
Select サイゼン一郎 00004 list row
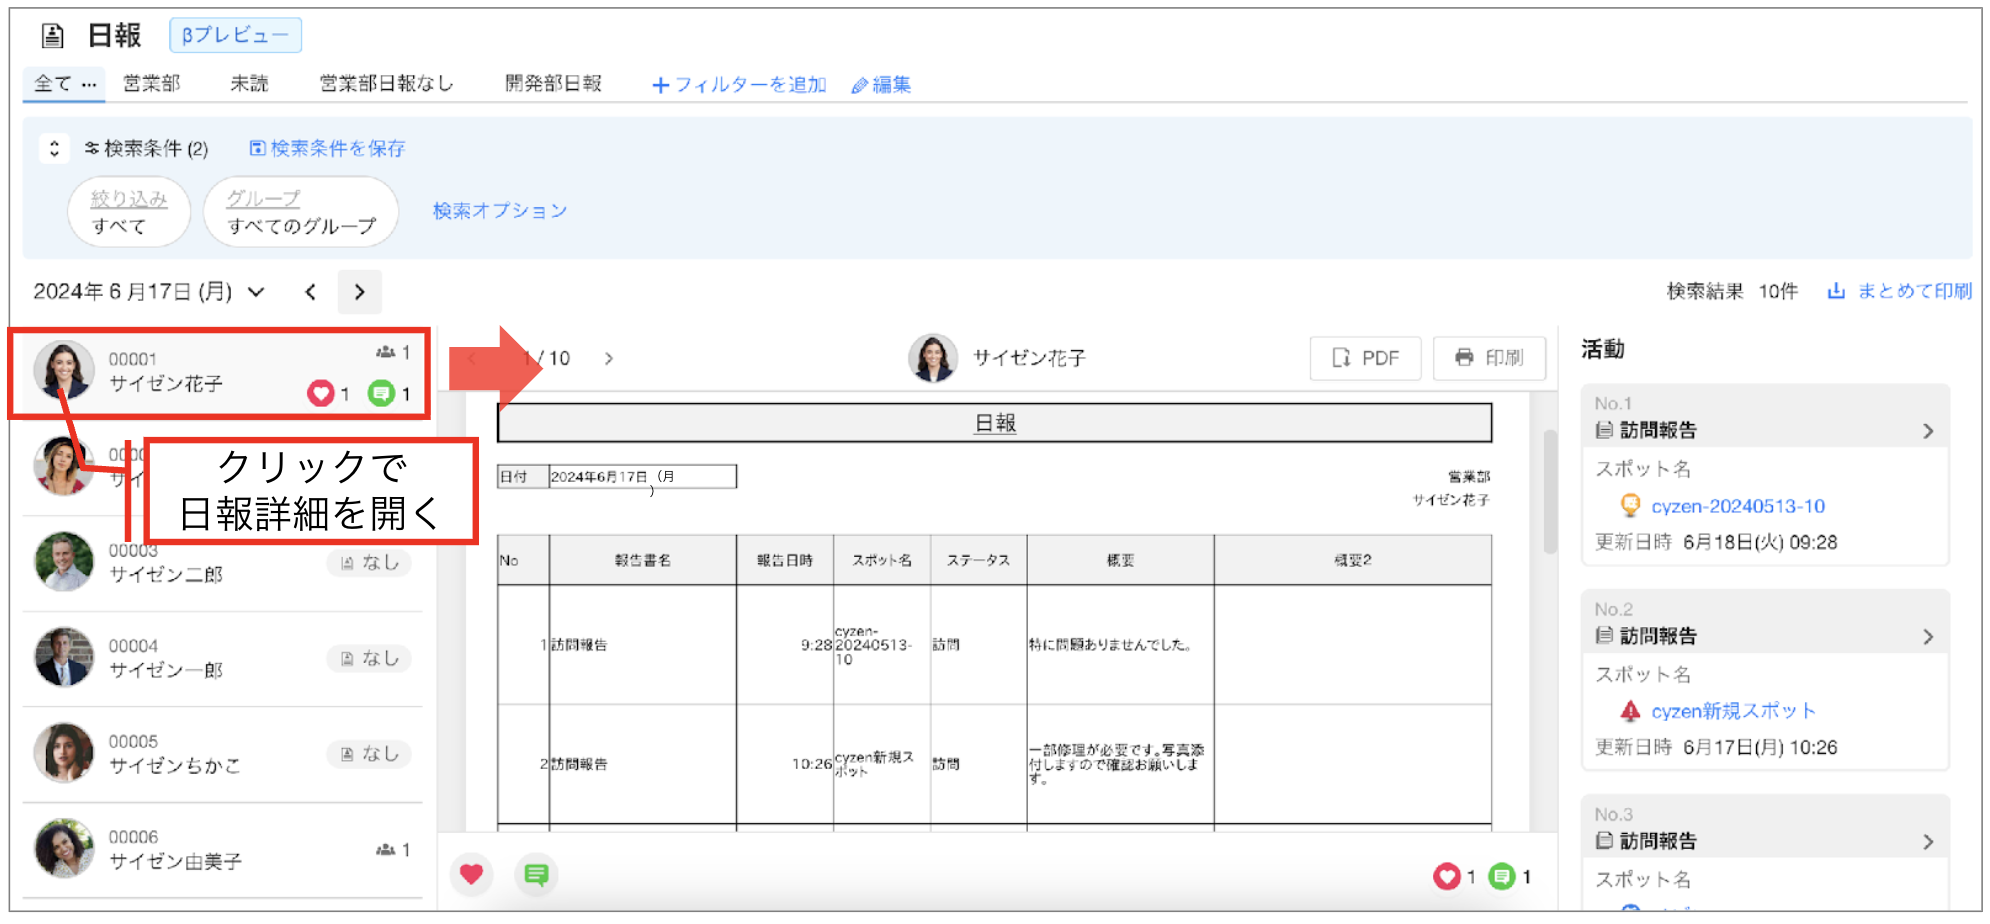click(222, 659)
